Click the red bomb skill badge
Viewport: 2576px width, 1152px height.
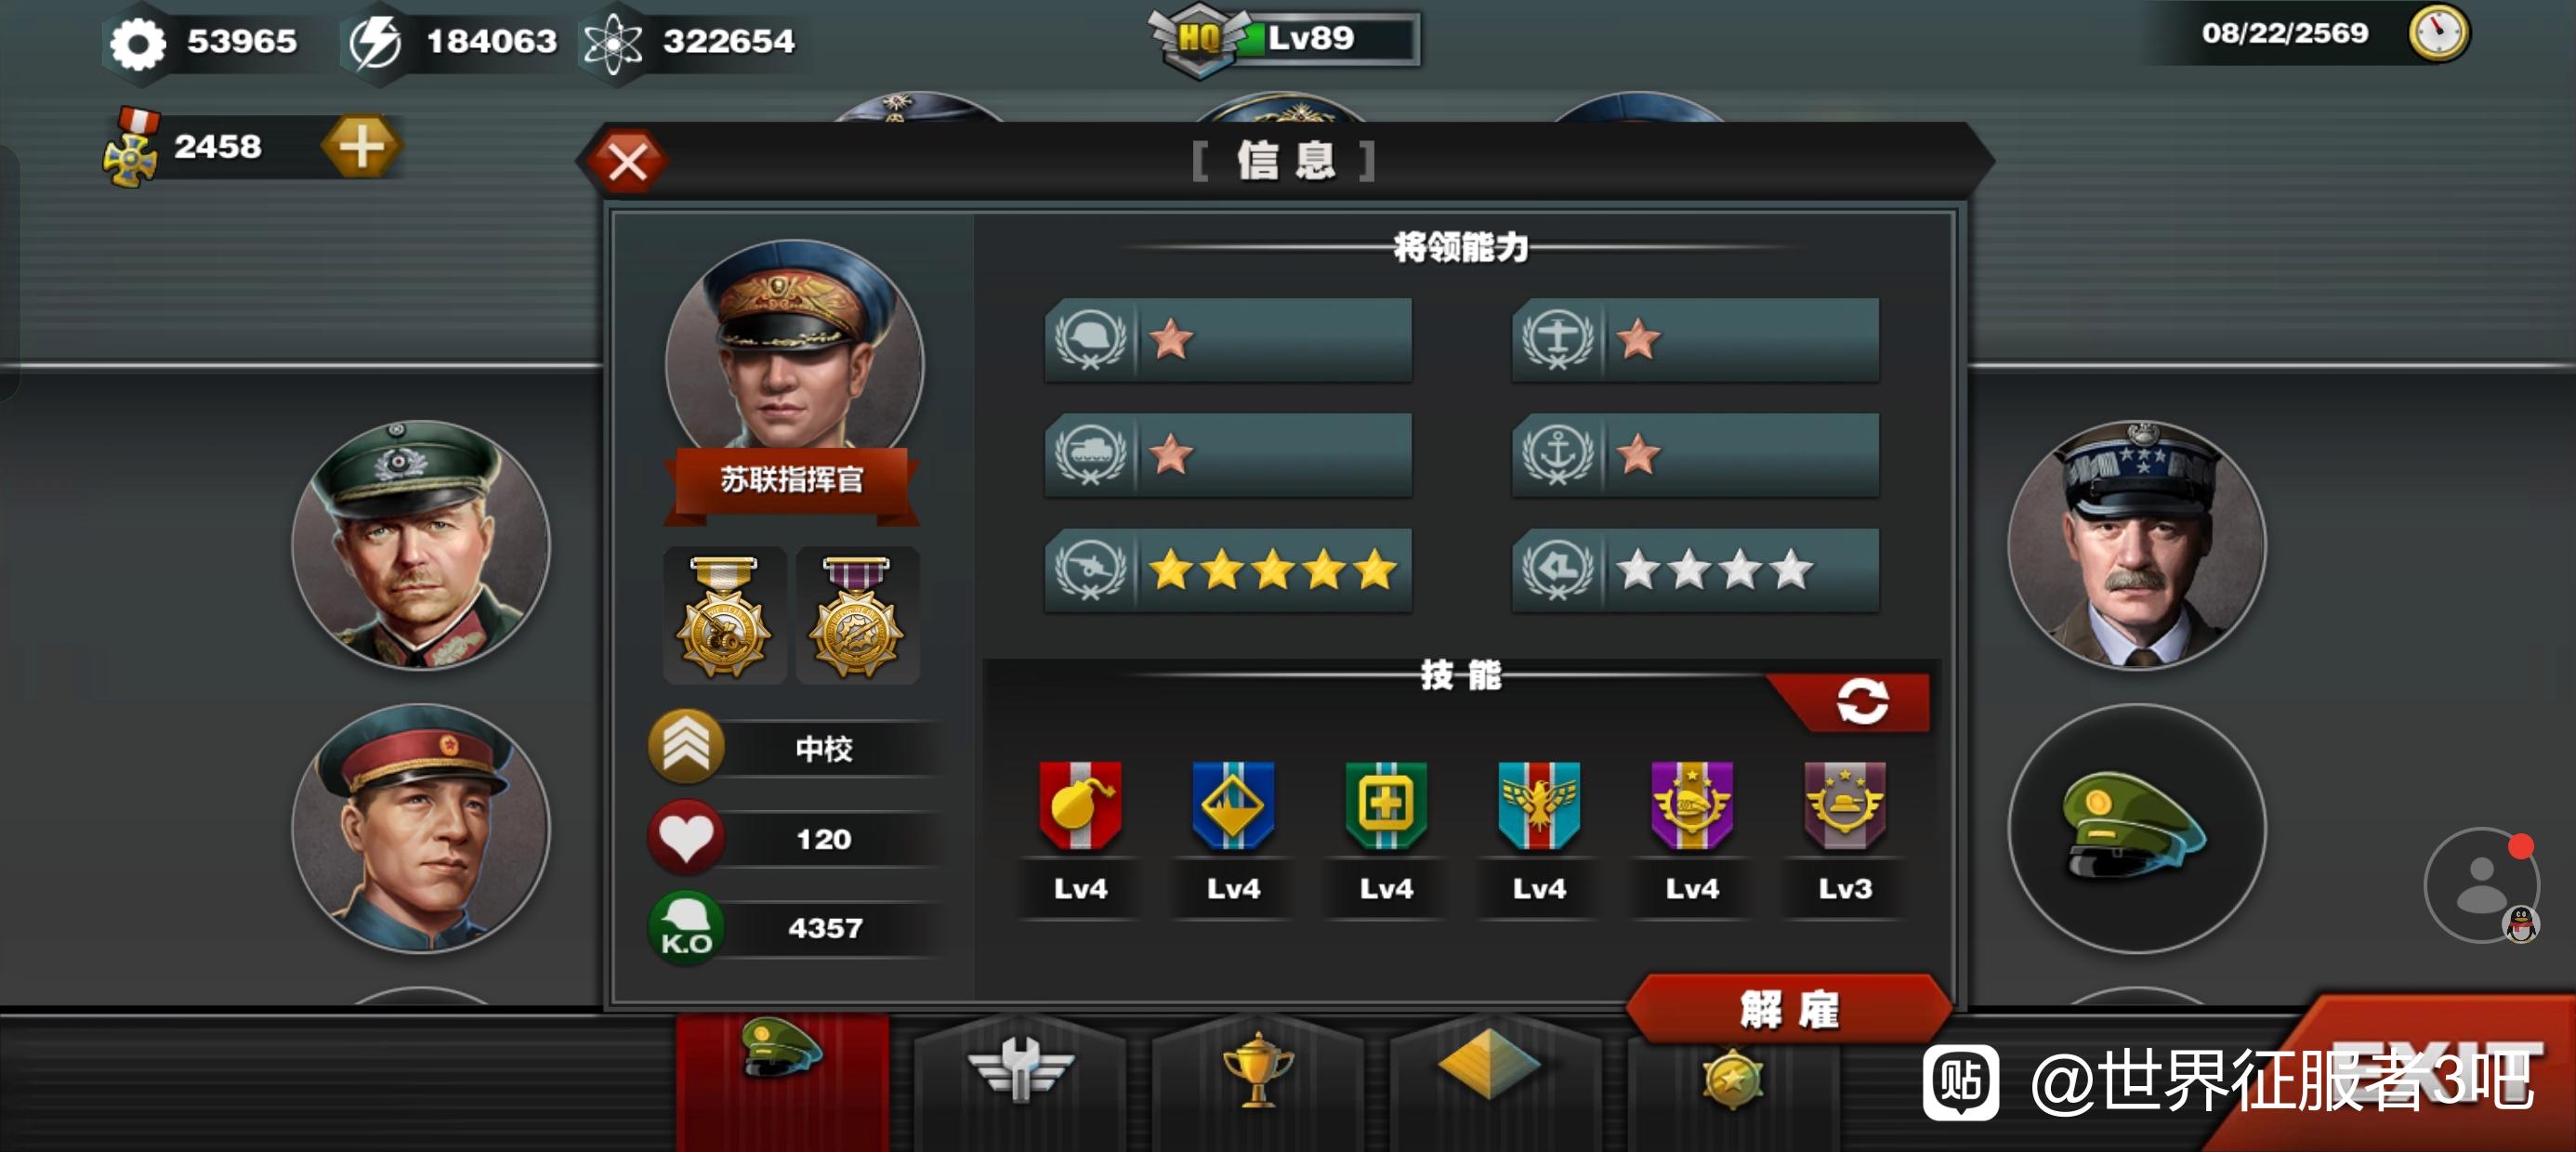(x=1080, y=806)
